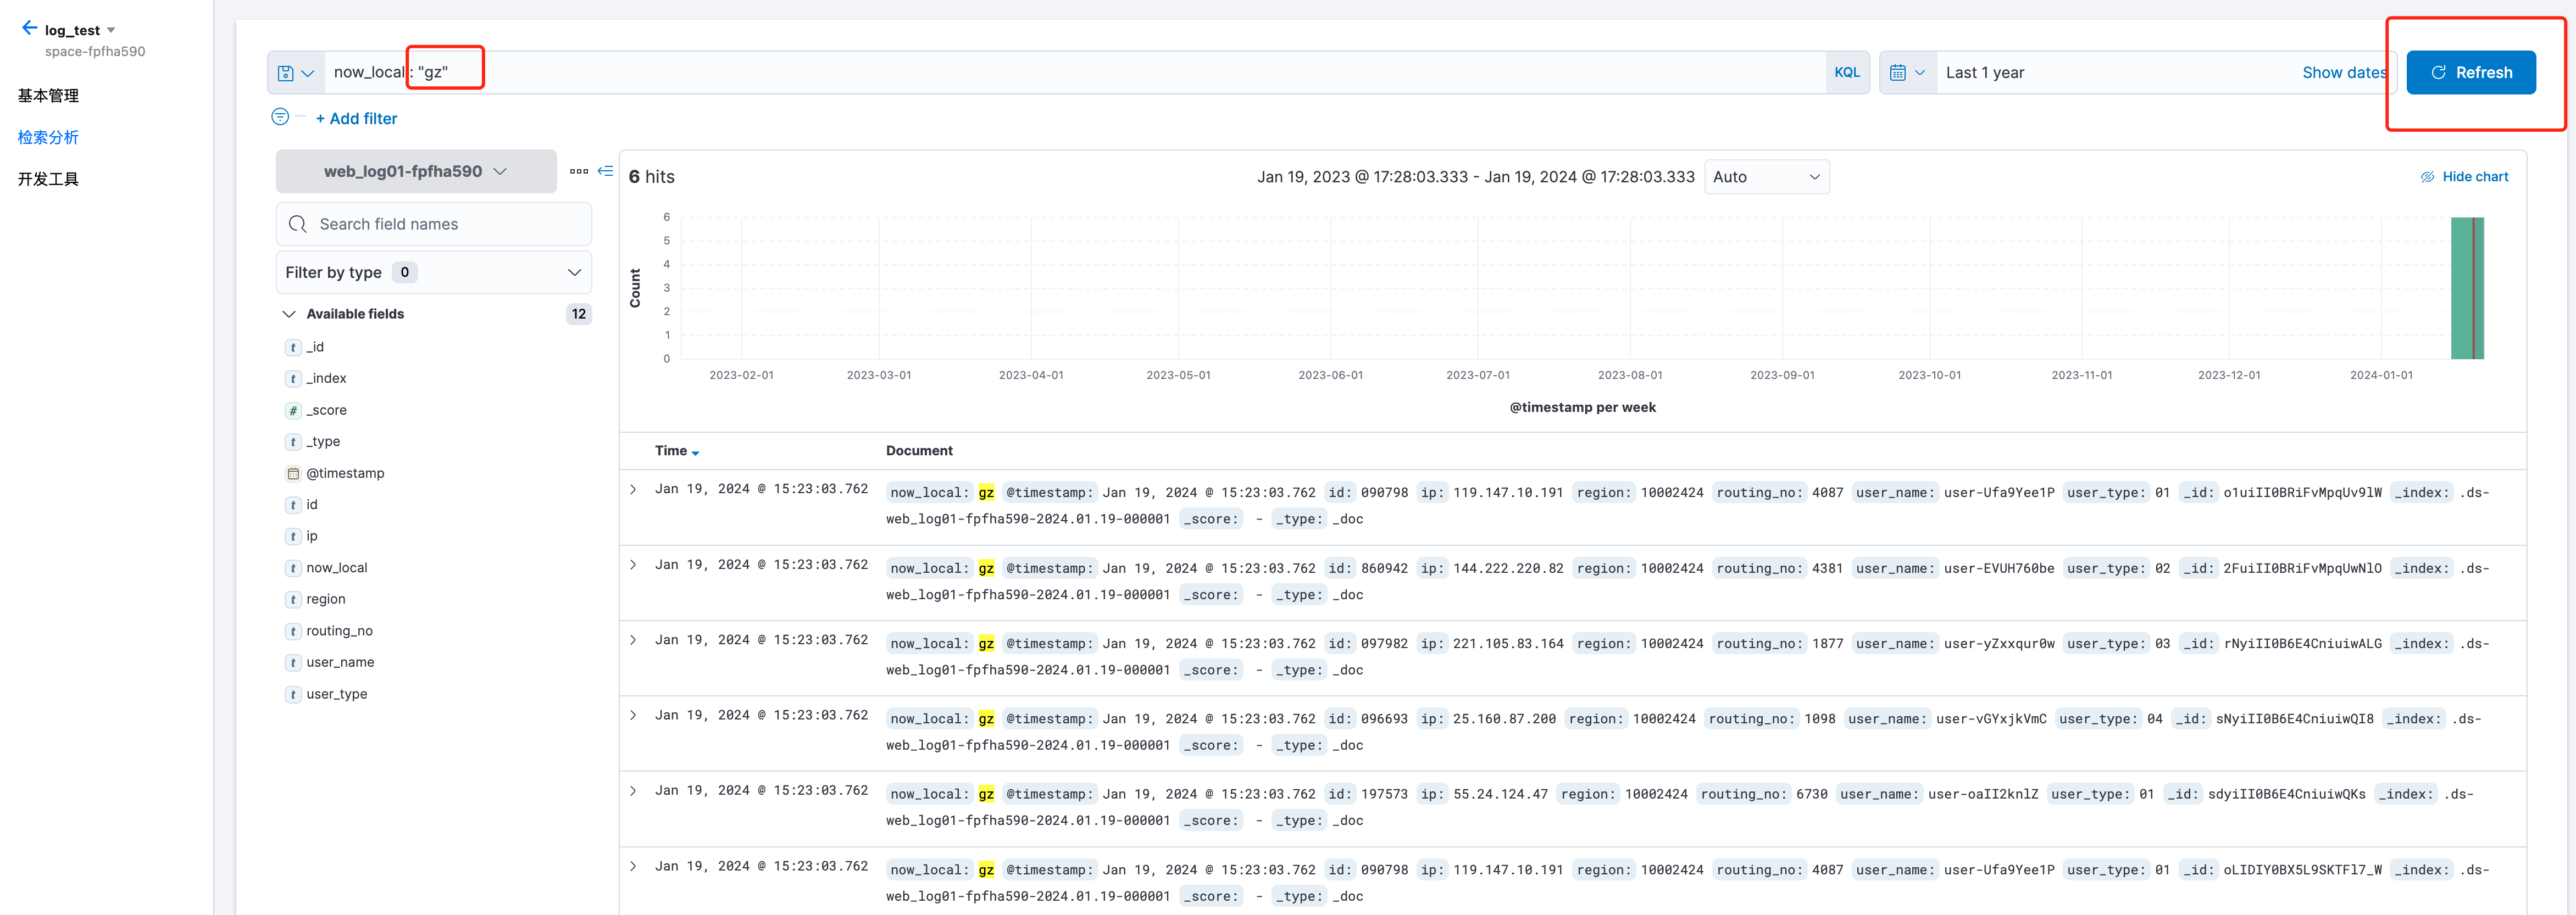Open the Auto interval dropdown

click(1765, 177)
